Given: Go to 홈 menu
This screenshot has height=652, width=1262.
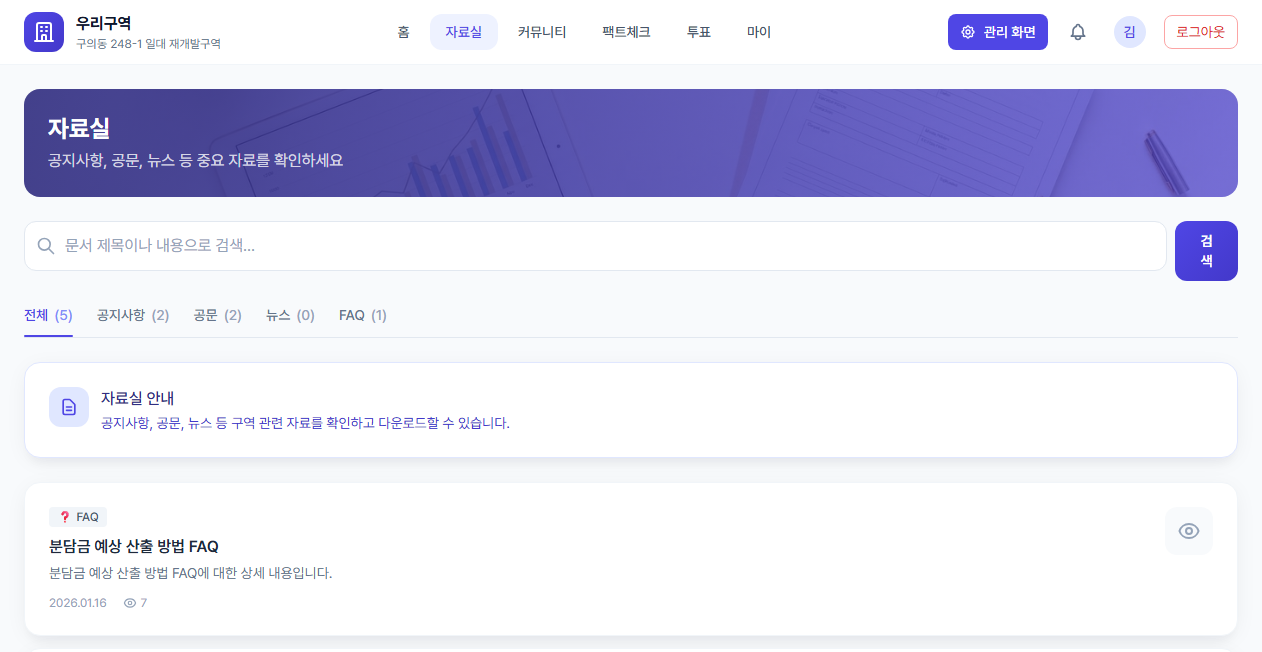Looking at the screenshot, I should coord(403,32).
